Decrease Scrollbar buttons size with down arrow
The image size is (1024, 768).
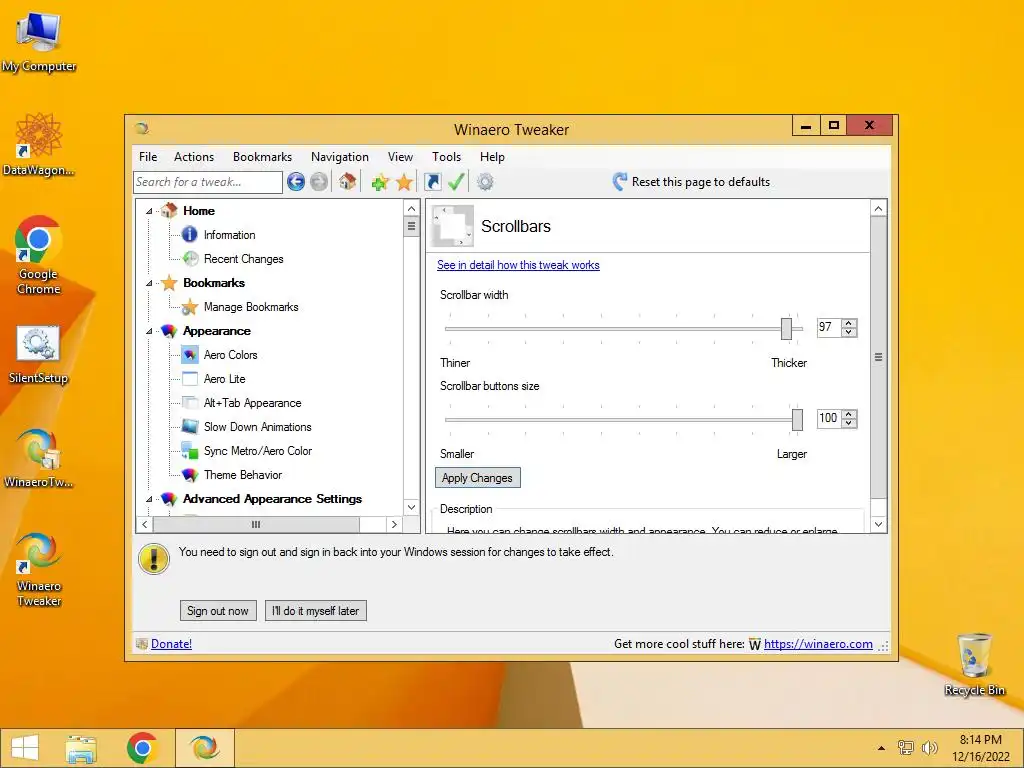click(849, 423)
